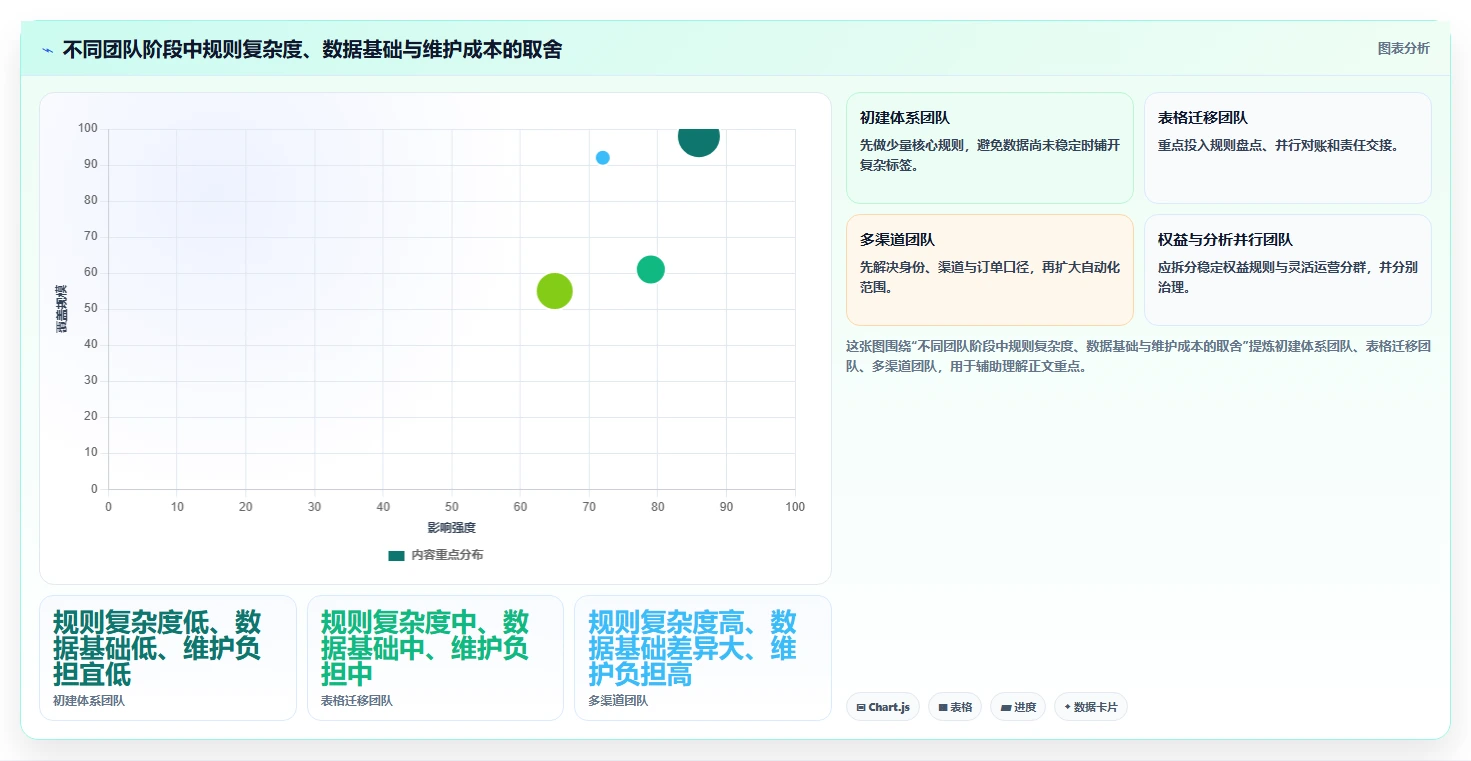Viewport: 1471px width, 761px height.
Task: Click the 规则复杂度高 data card headline
Action: (x=693, y=648)
